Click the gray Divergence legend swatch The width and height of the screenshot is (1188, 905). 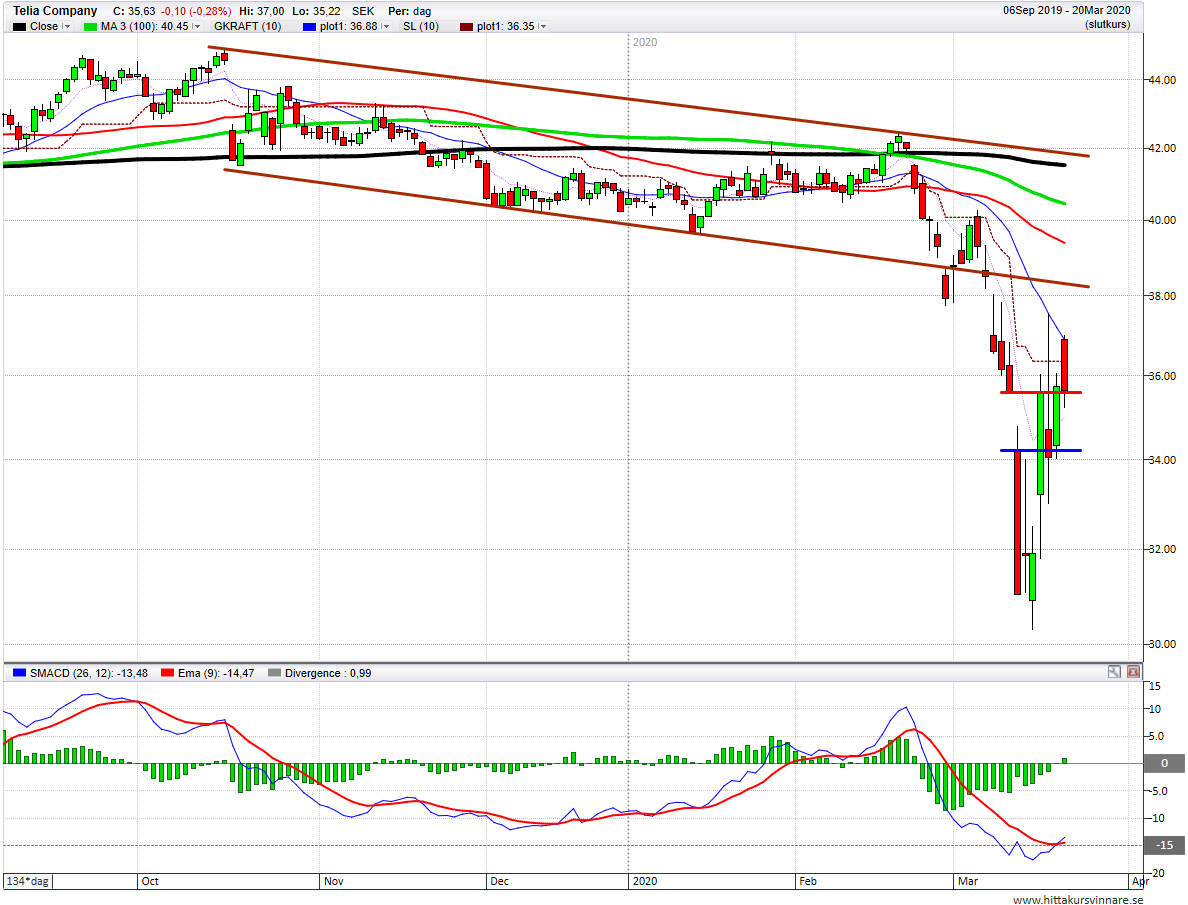click(274, 673)
